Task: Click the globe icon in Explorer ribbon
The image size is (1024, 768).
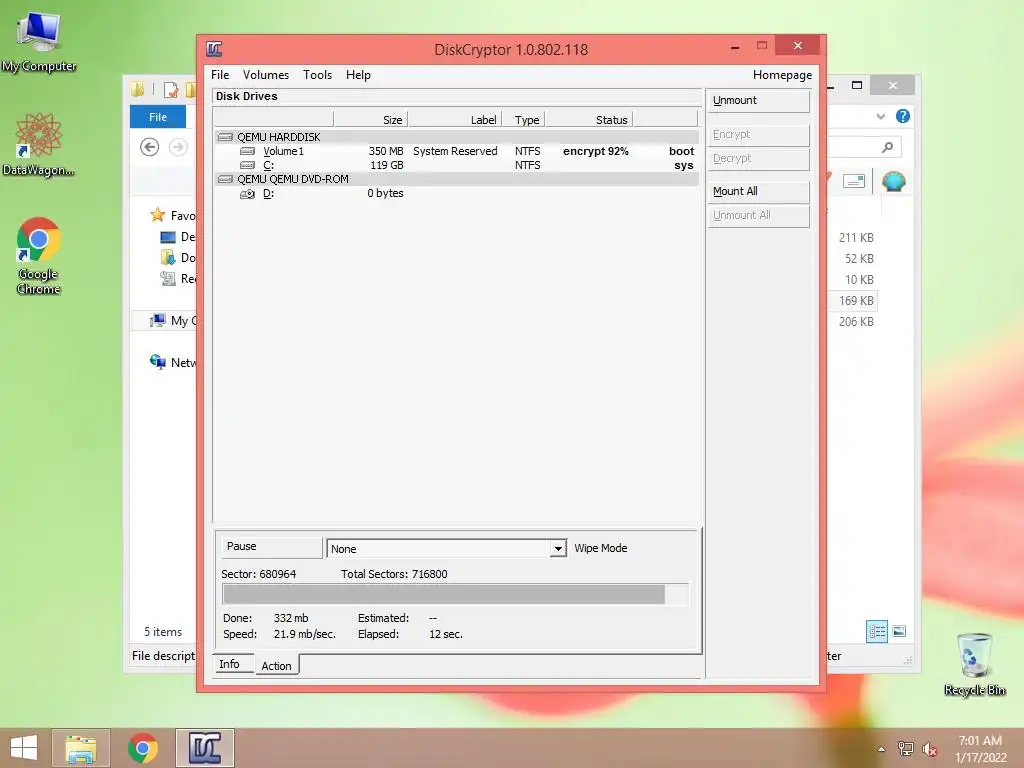Action: pos(893,181)
